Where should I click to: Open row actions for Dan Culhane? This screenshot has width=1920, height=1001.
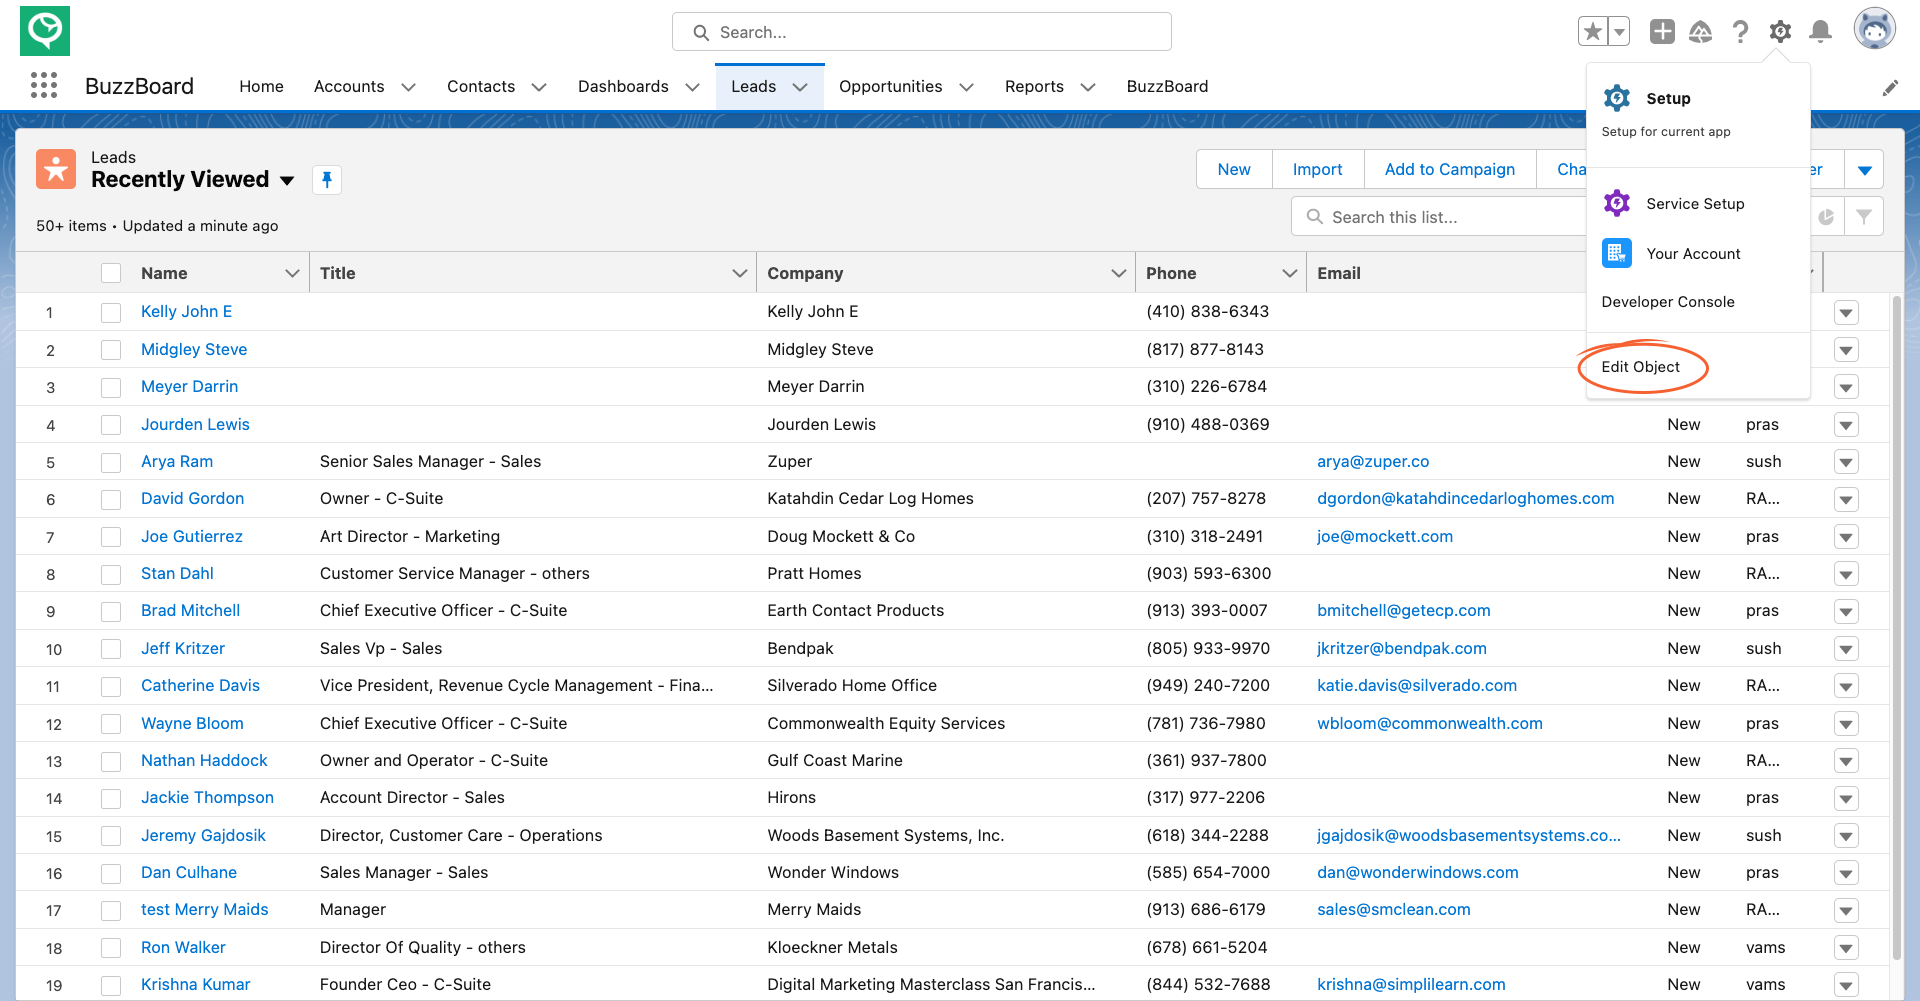point(1846,873)
